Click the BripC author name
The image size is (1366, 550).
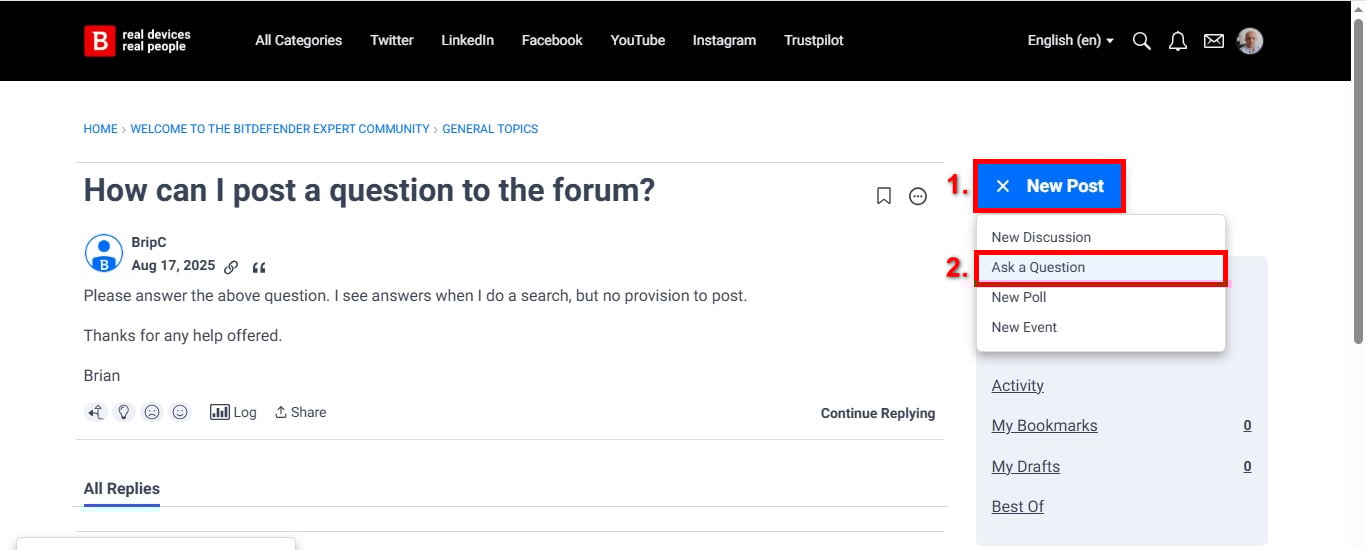pyautogui.click(x=149, y=243)
